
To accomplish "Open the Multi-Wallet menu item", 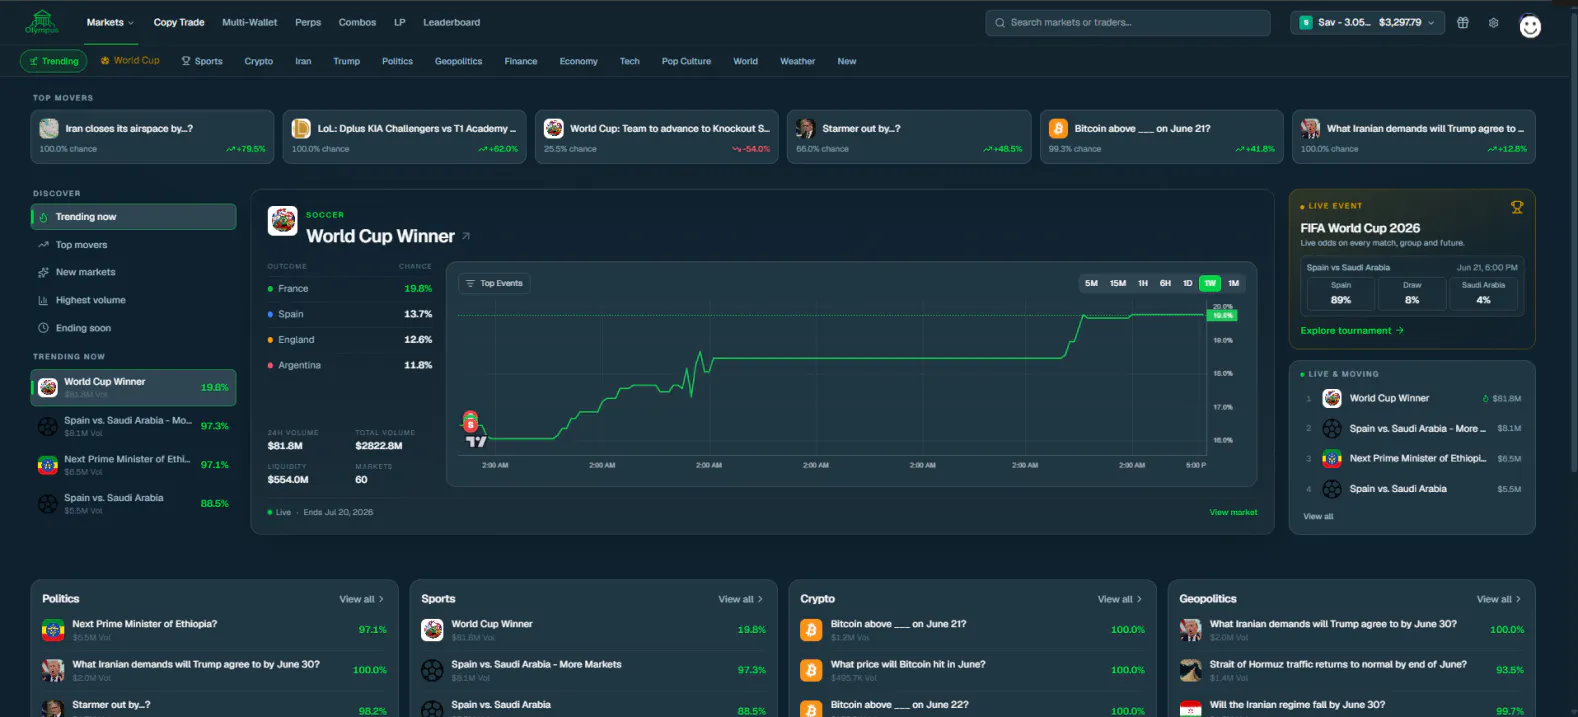I will [x=250, y=22].
